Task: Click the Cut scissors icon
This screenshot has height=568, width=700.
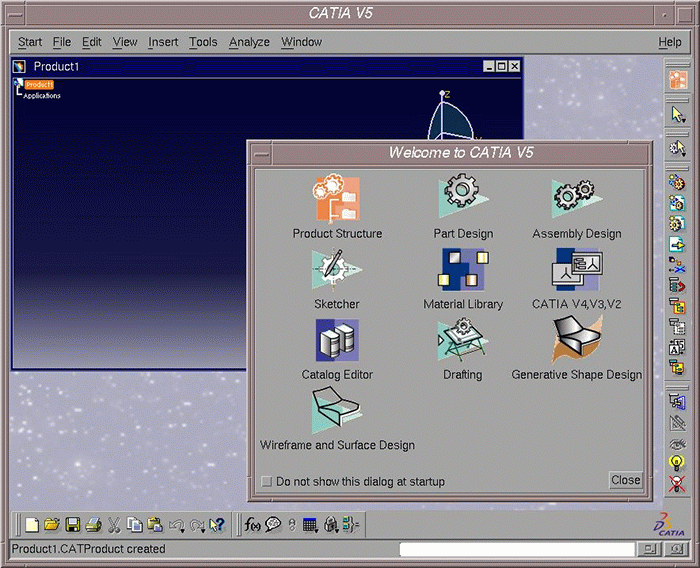Action: click(x=114, y=525)
